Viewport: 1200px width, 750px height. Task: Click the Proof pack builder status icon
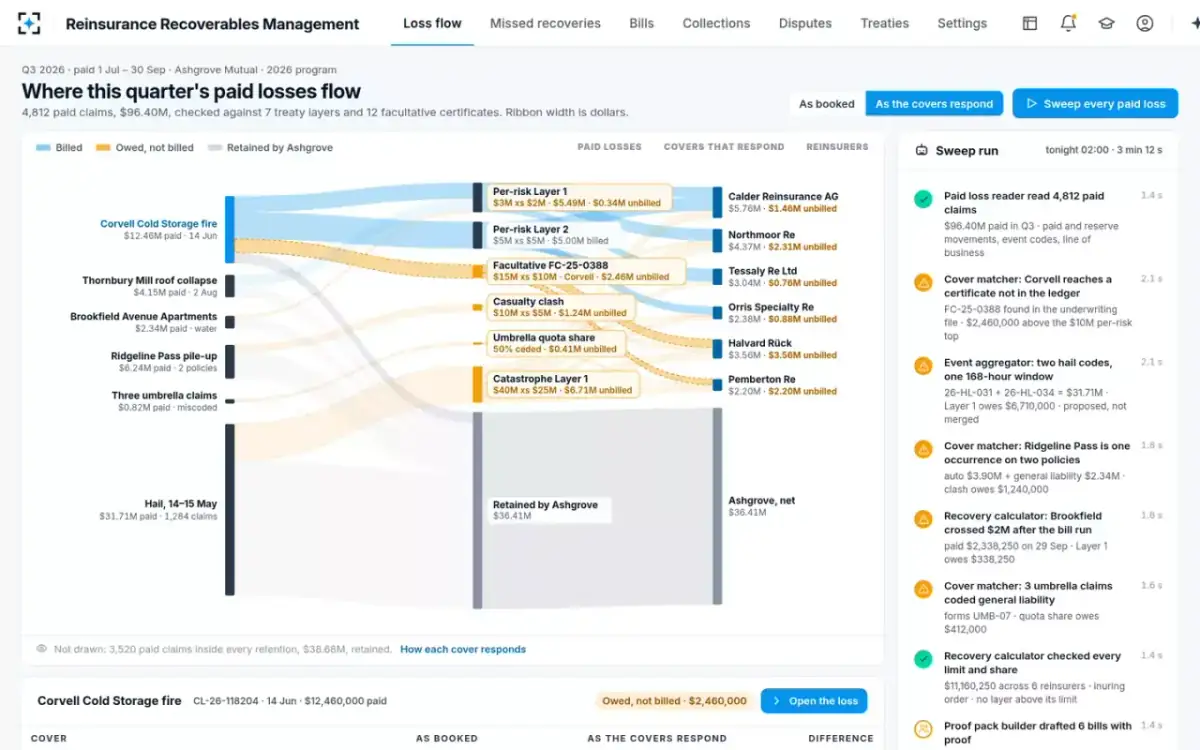(923, 729)
